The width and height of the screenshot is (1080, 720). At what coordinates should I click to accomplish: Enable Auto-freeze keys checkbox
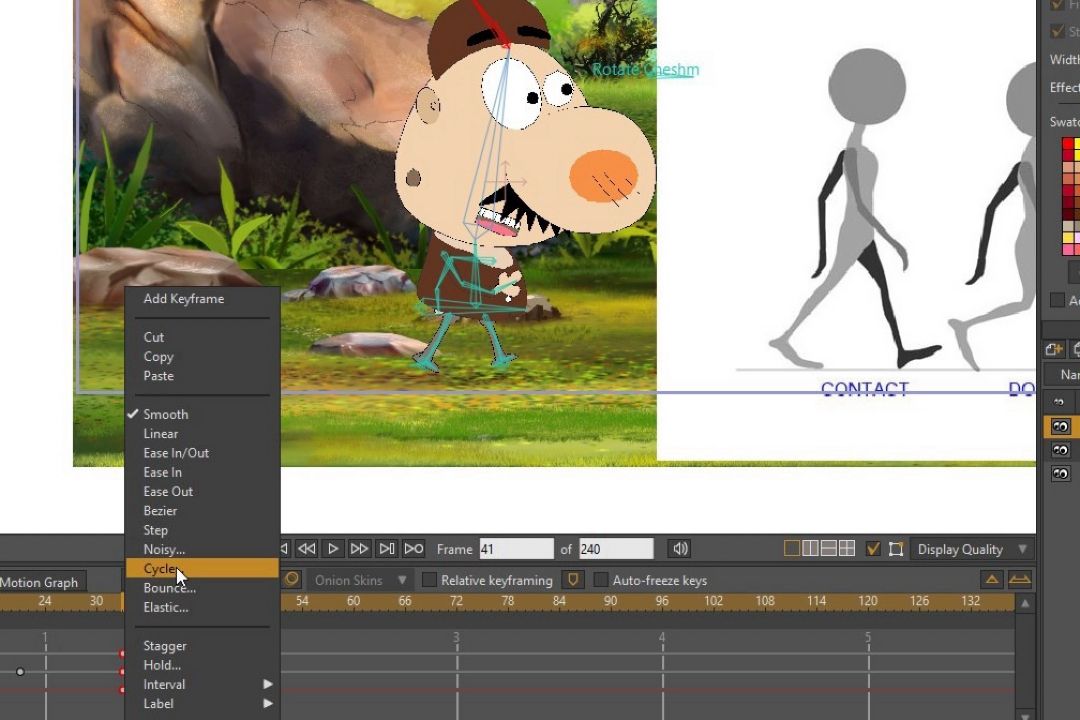pos(601,580)
